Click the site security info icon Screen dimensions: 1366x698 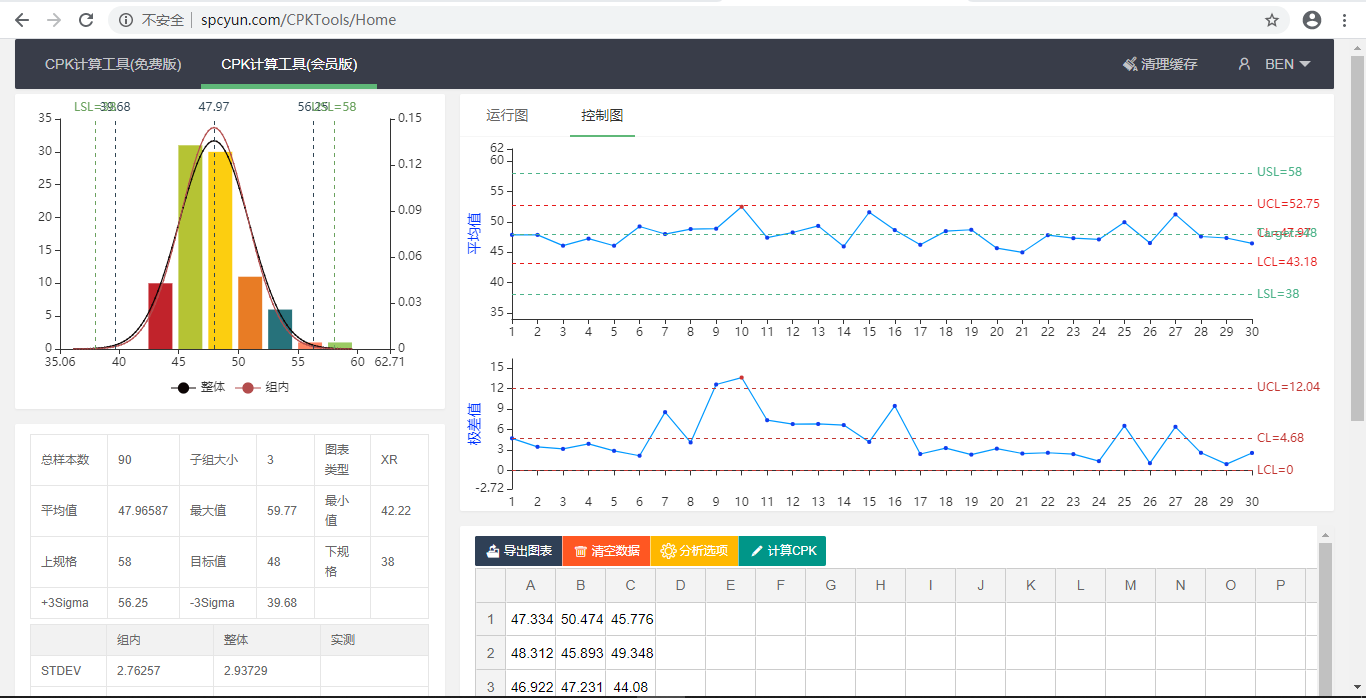(x=126, y=20)
